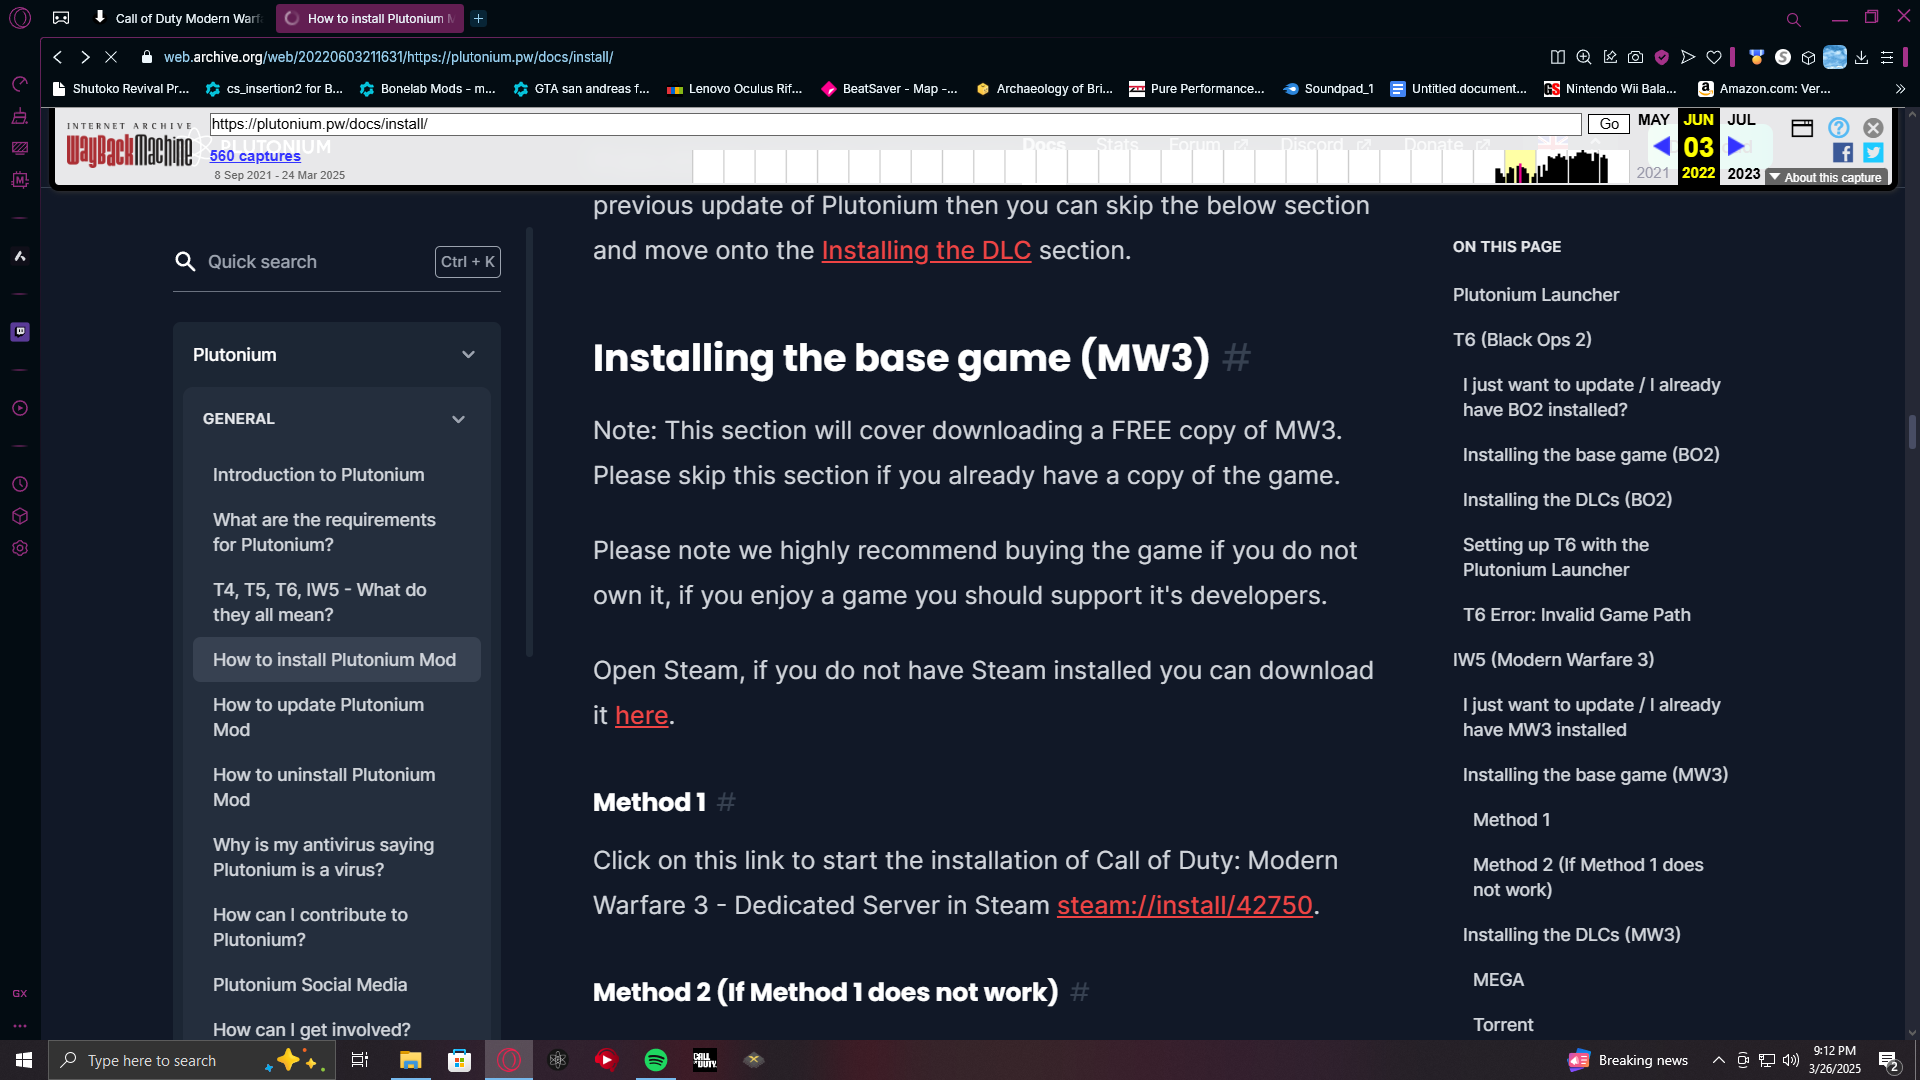
Task: Click Wayback Machine help question icon
Action: pyautogui.click(x=1838, y=127)
